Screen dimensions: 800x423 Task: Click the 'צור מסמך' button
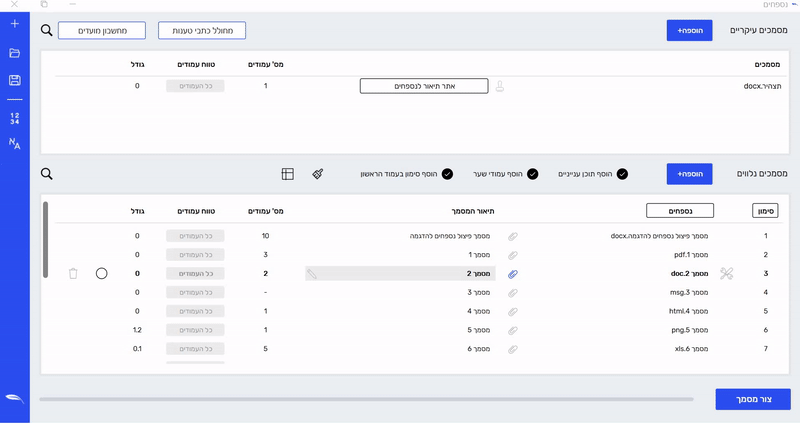click(752, 399)
